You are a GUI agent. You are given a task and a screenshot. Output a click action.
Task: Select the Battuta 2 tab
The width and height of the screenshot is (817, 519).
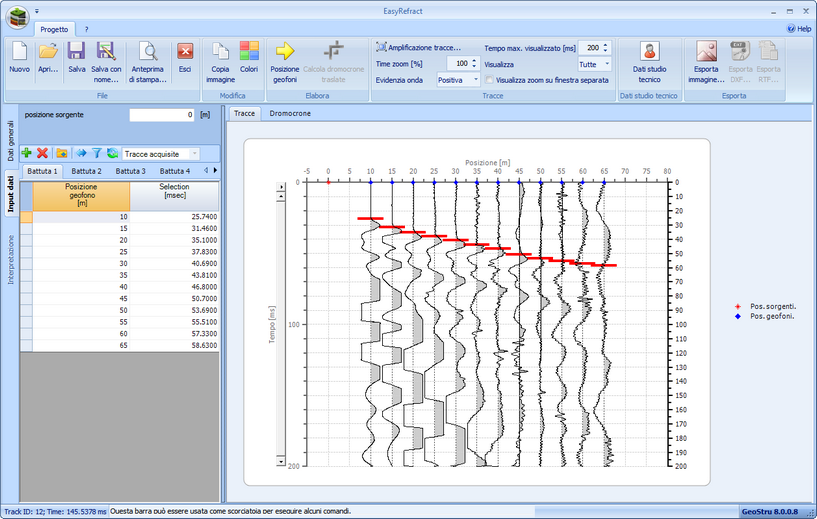click(x=87, y=171)
